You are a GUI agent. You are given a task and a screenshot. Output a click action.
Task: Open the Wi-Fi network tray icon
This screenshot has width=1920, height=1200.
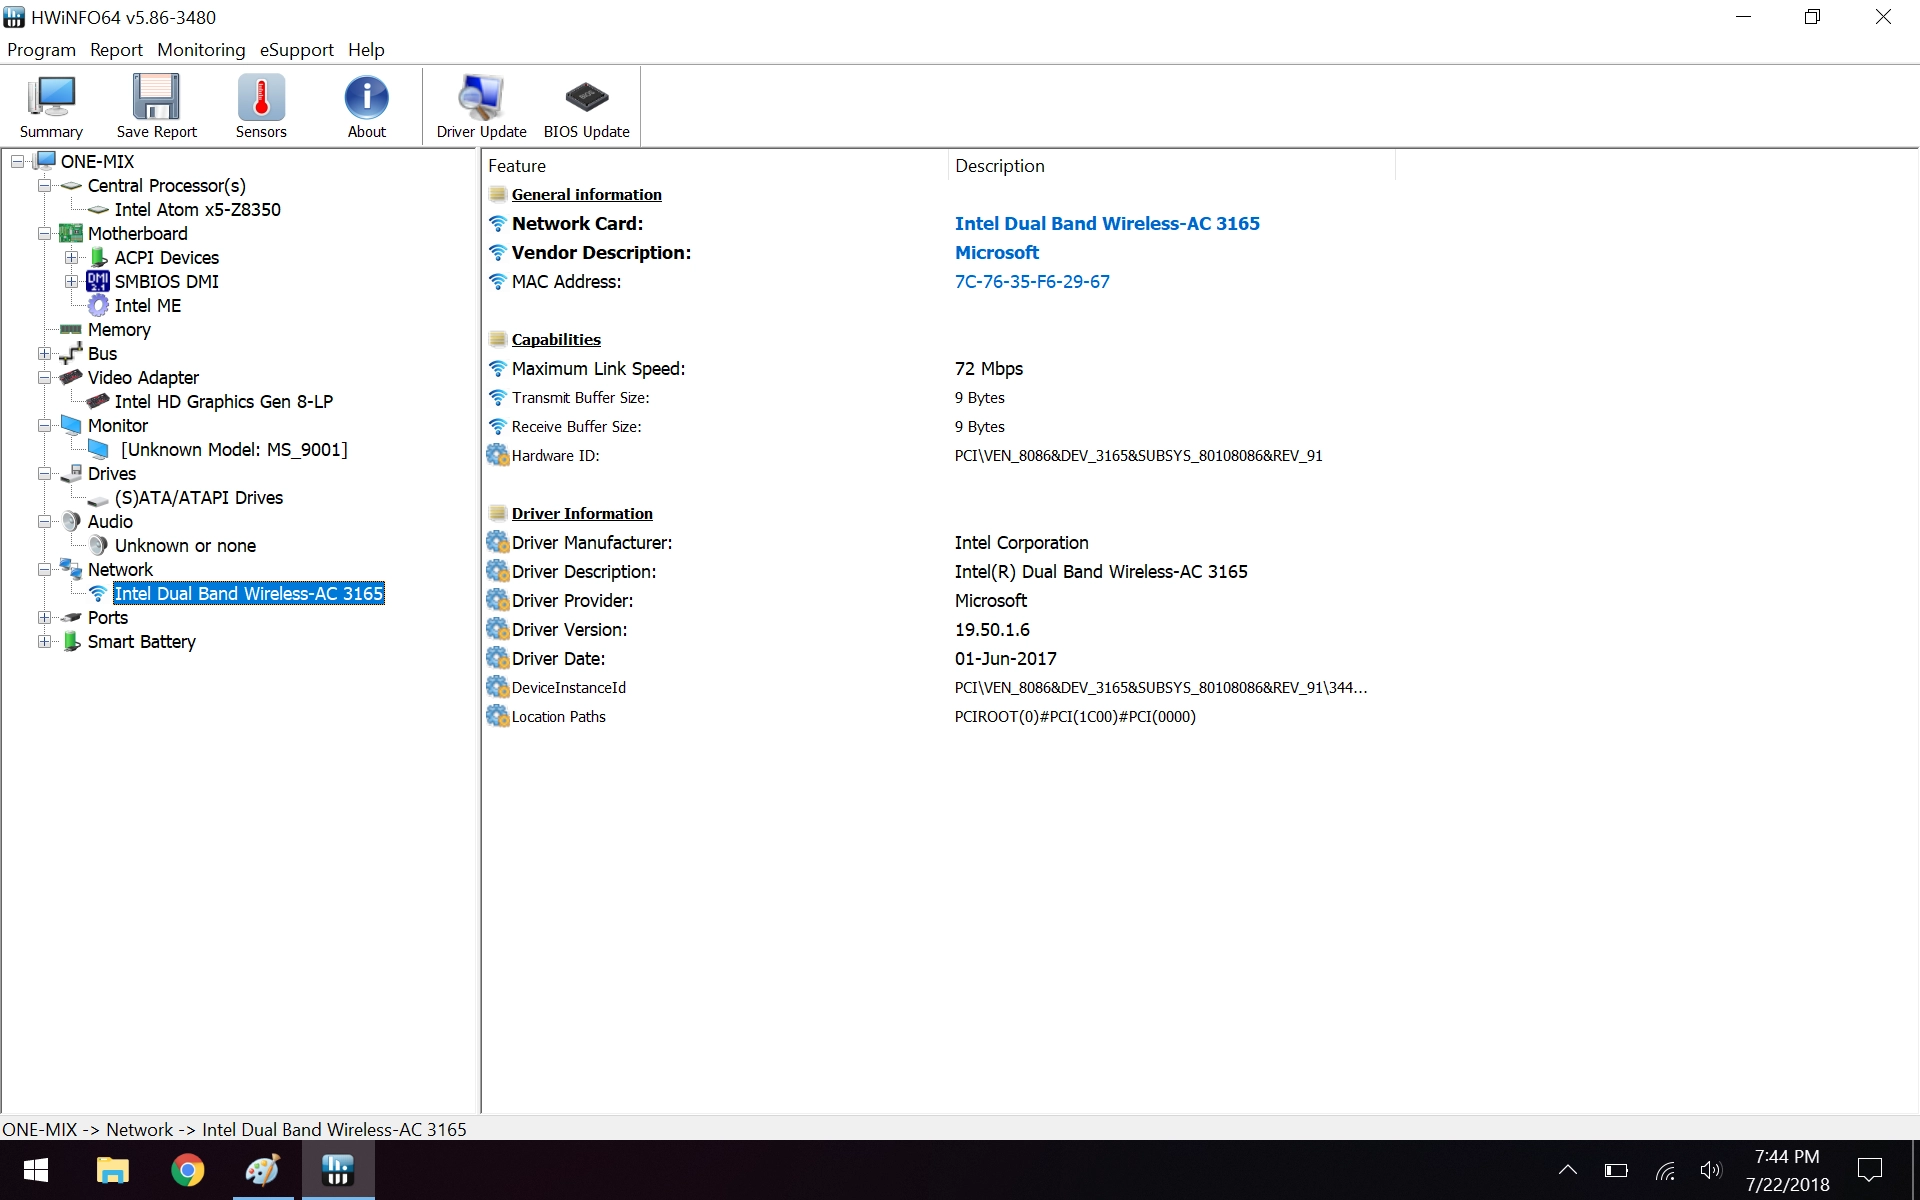coord(1665,1171)
